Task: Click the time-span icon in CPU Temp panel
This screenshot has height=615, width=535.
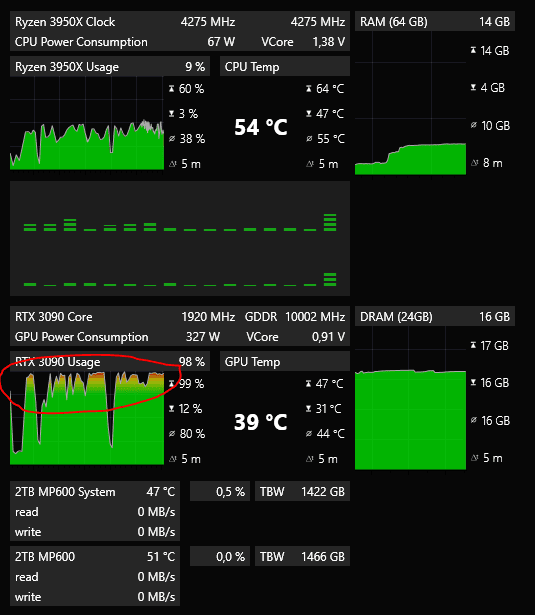Action: tap(309, 164)
